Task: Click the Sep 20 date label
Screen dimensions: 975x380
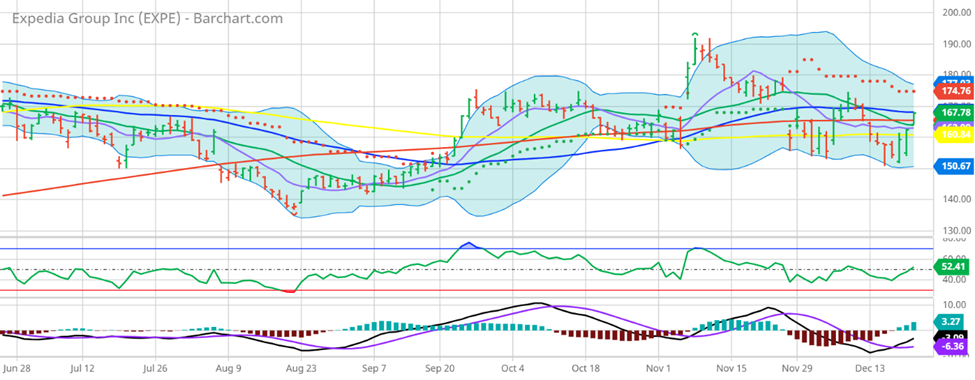Action: coord(439,368)
